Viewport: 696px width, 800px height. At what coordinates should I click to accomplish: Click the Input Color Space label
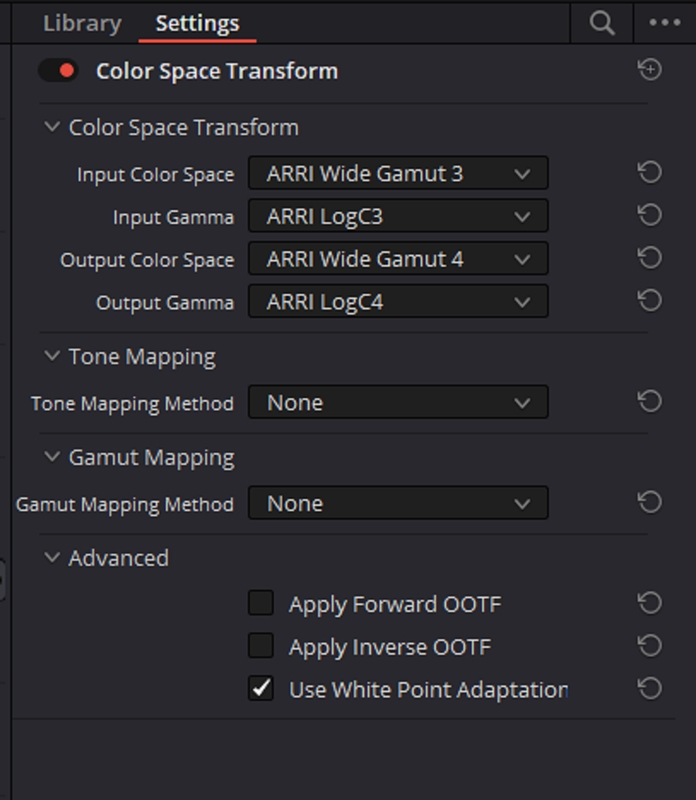click(x=156, y=174)
